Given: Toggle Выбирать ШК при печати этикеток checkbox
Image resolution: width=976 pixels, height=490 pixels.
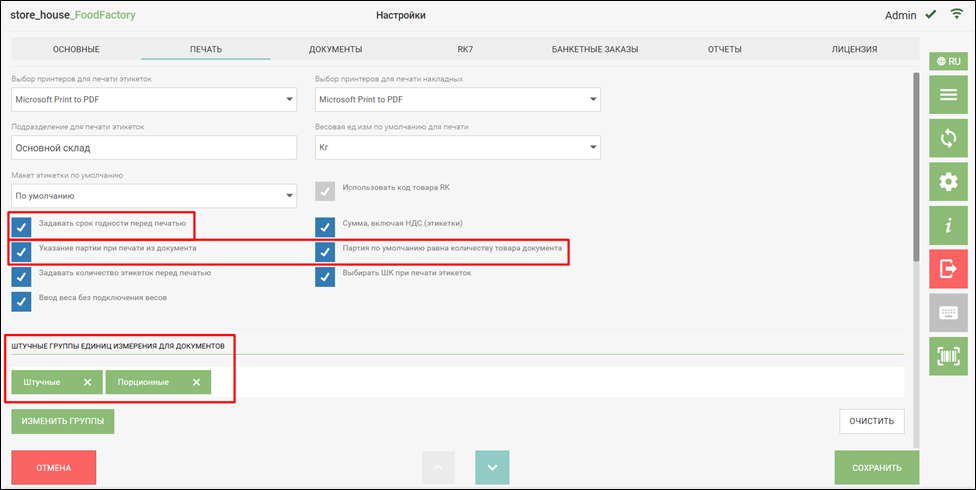Looking at the screenshot, I should tap(325, 276).
